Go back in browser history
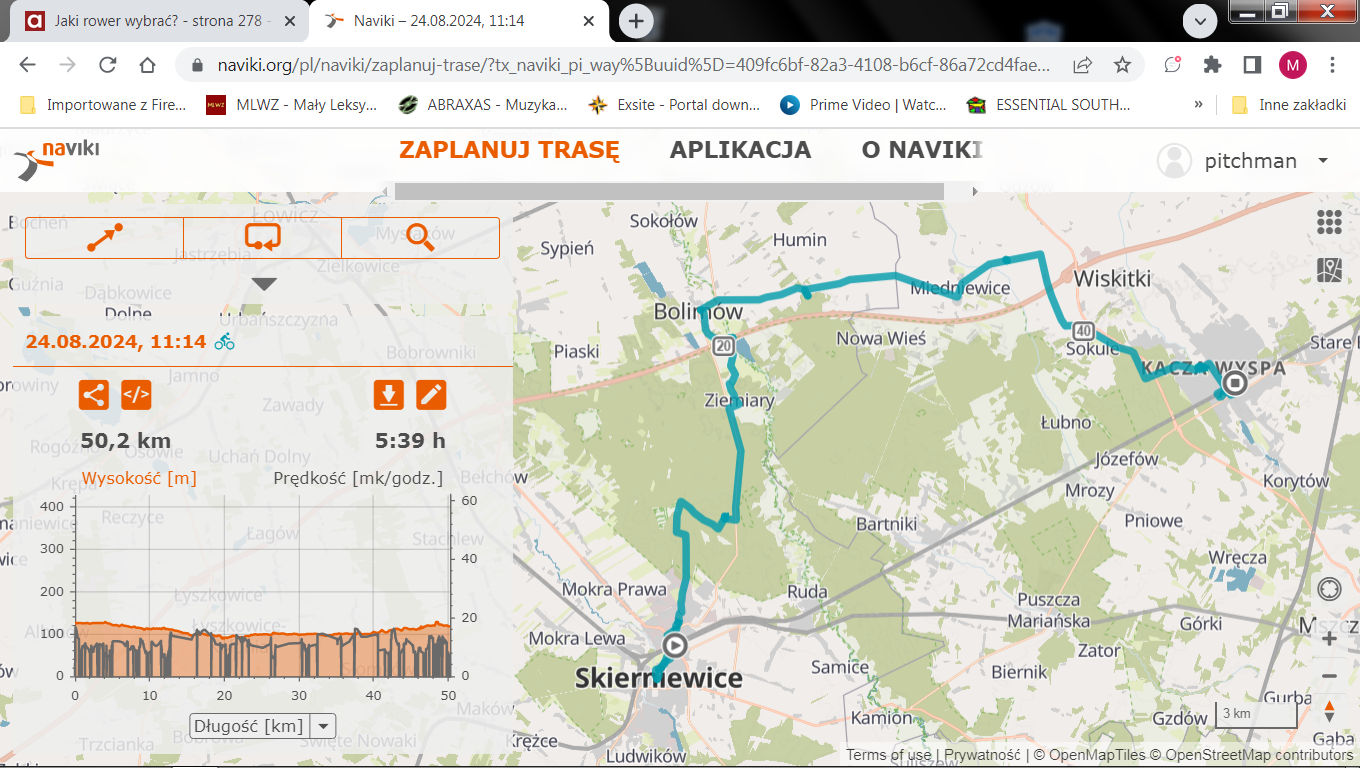This screenshot has height=768, width=1360. [x=27, y=65]
